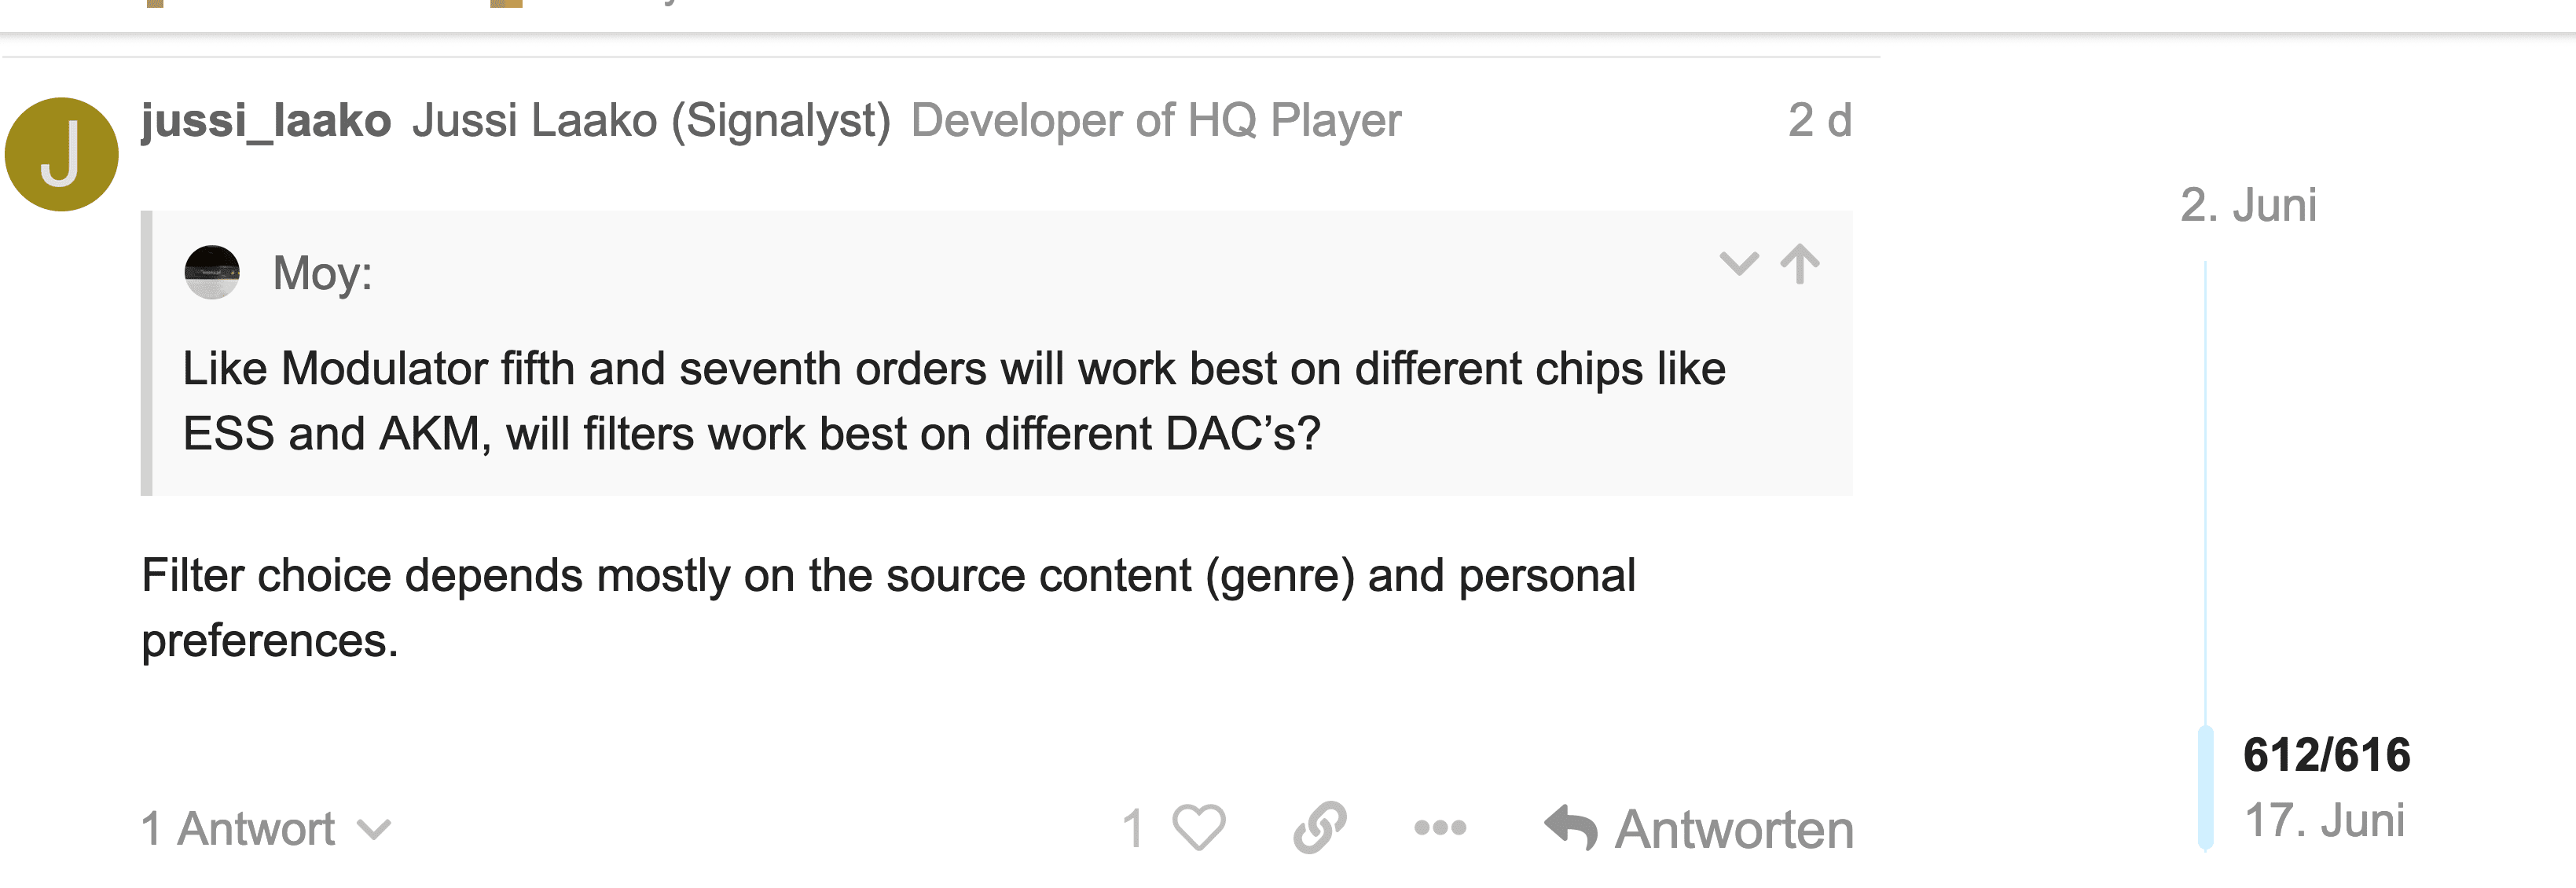Open jussi_laako username profile link

click(266, 120)
